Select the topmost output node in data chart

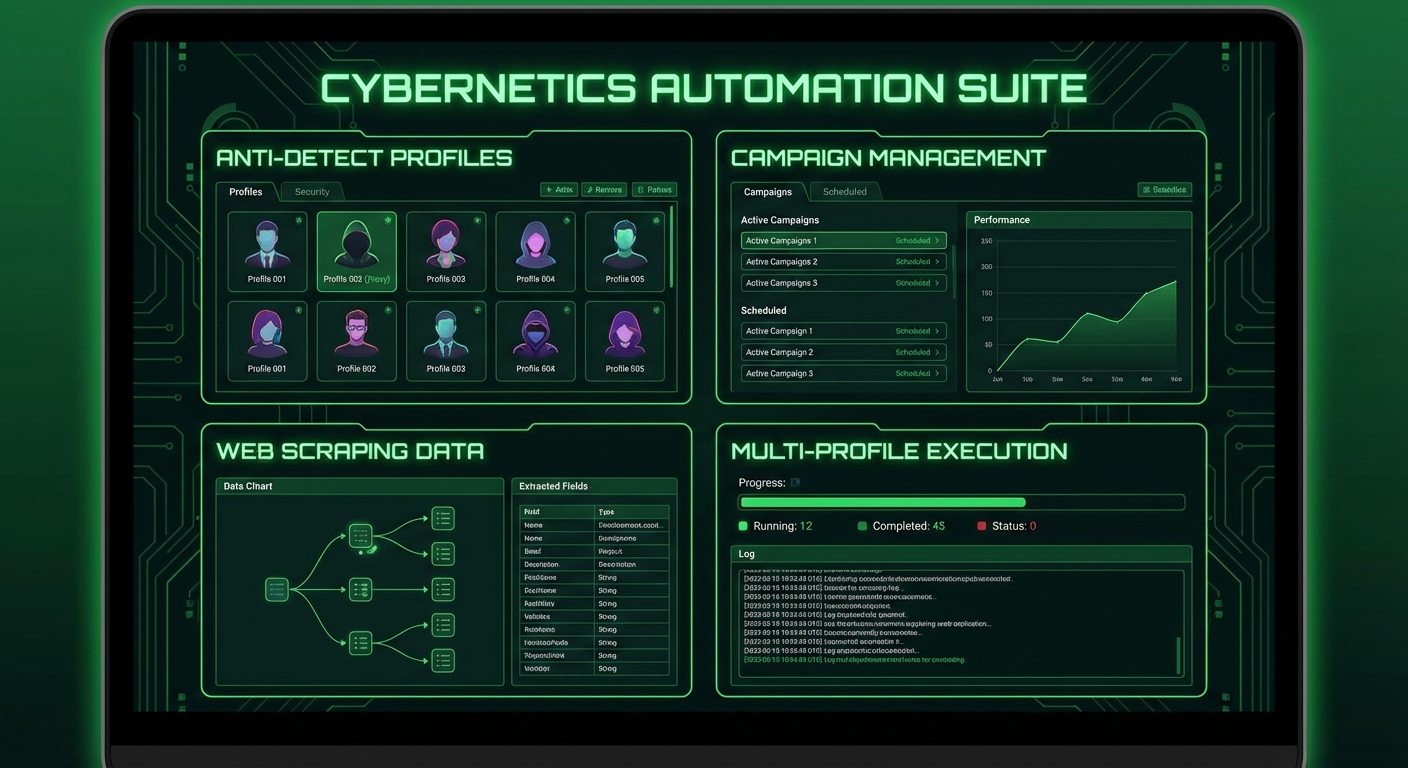443,518
